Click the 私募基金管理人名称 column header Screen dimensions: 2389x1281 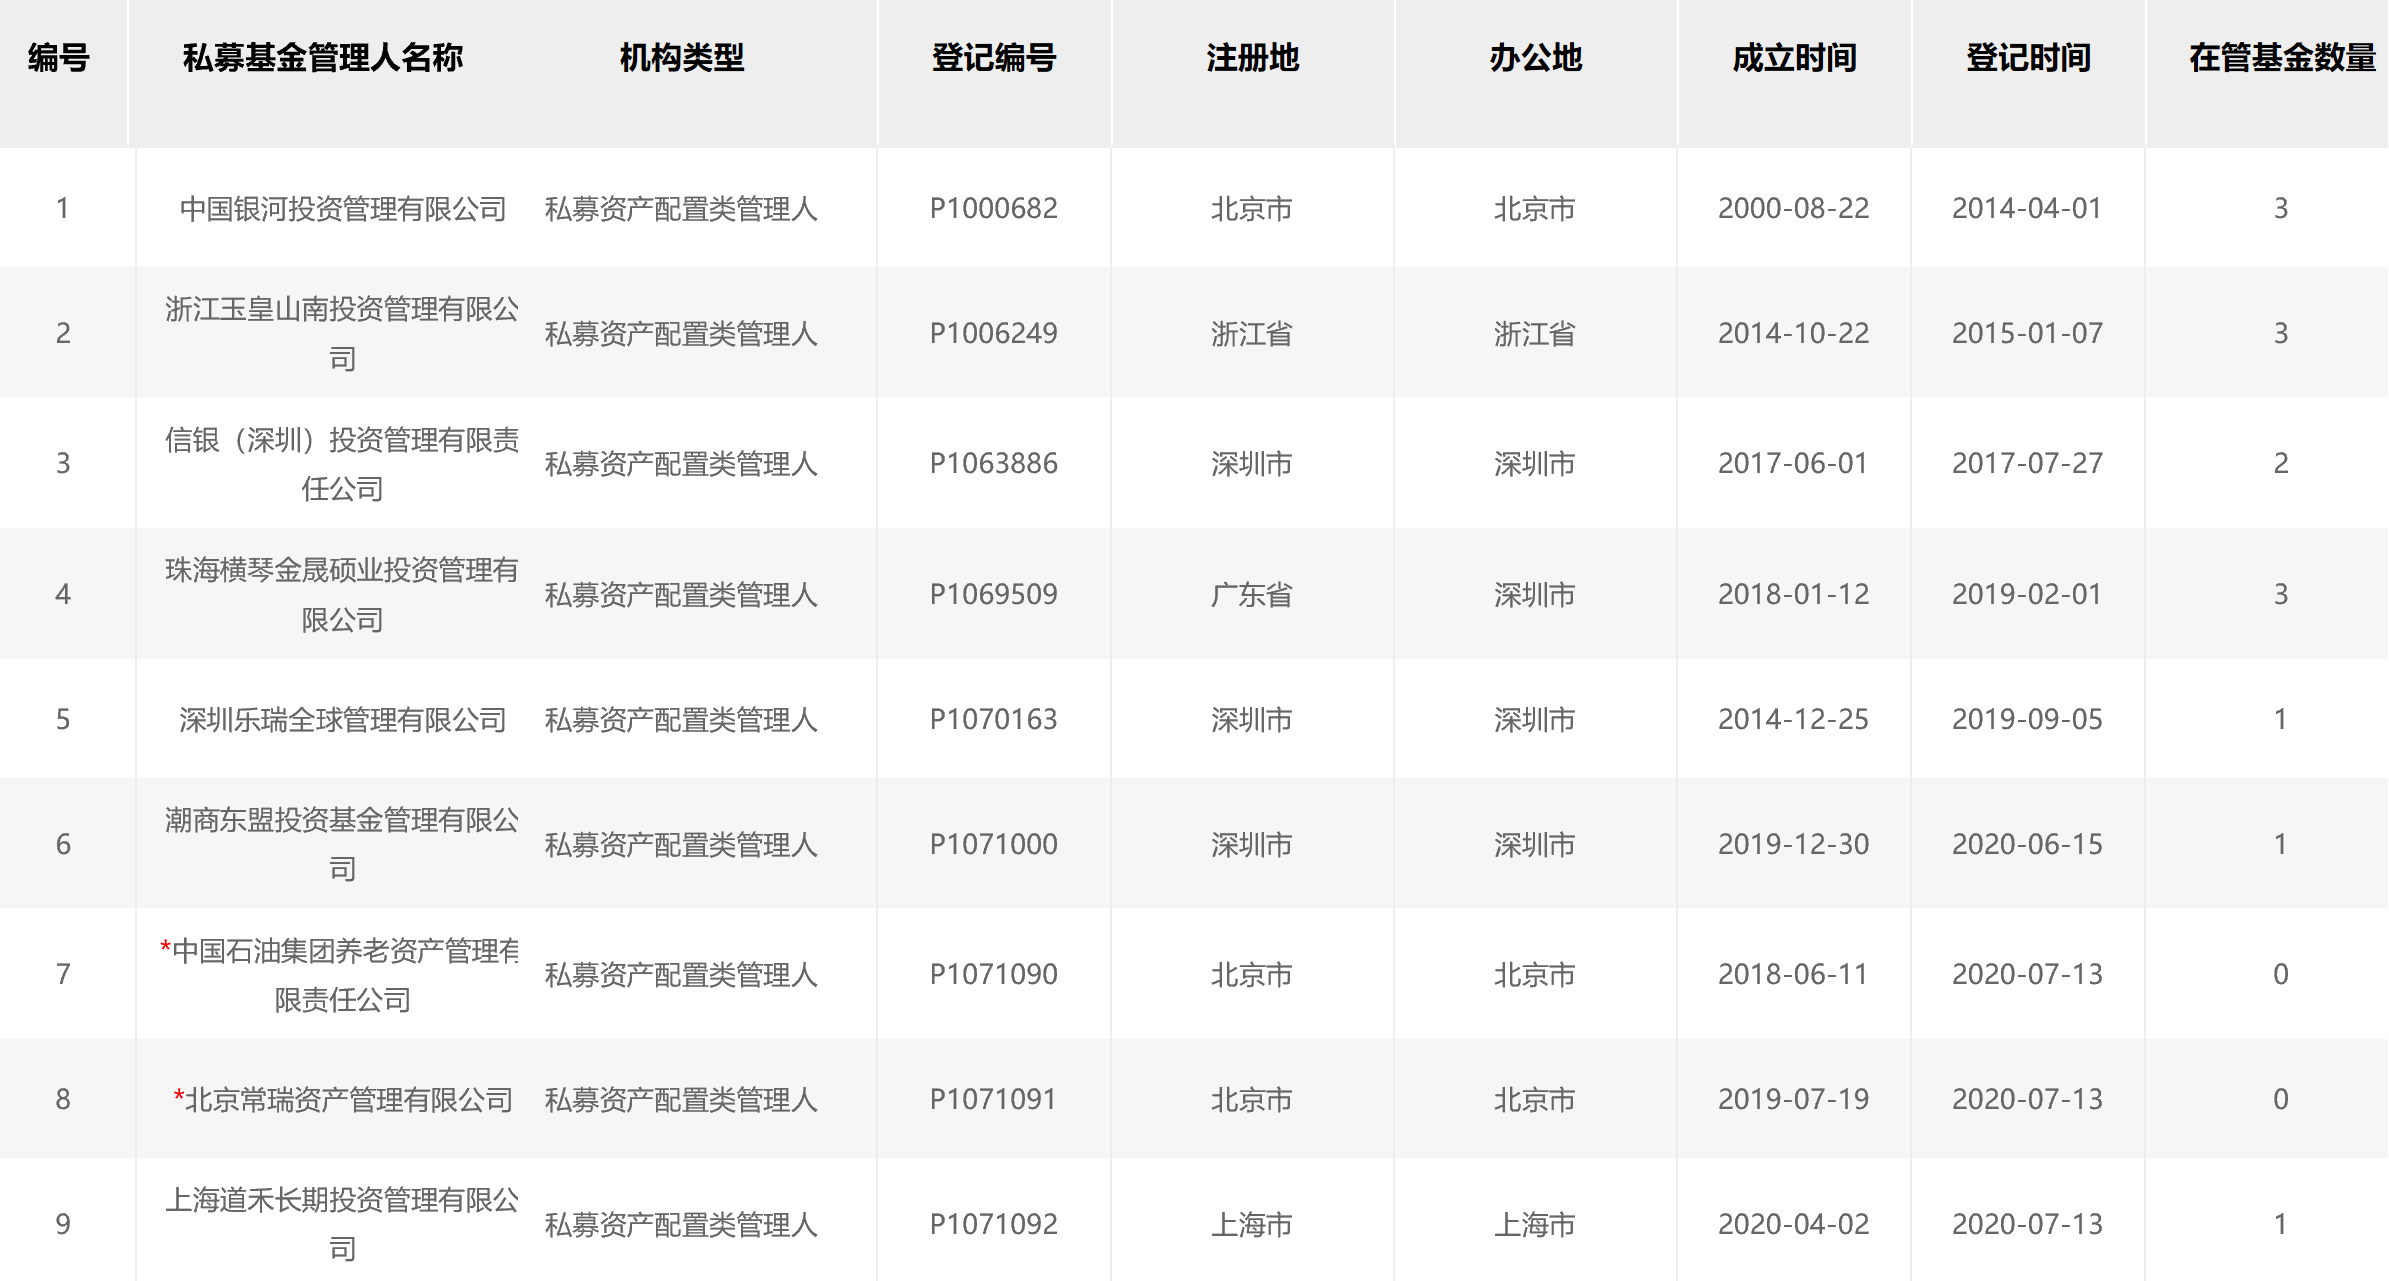[322, 58]
